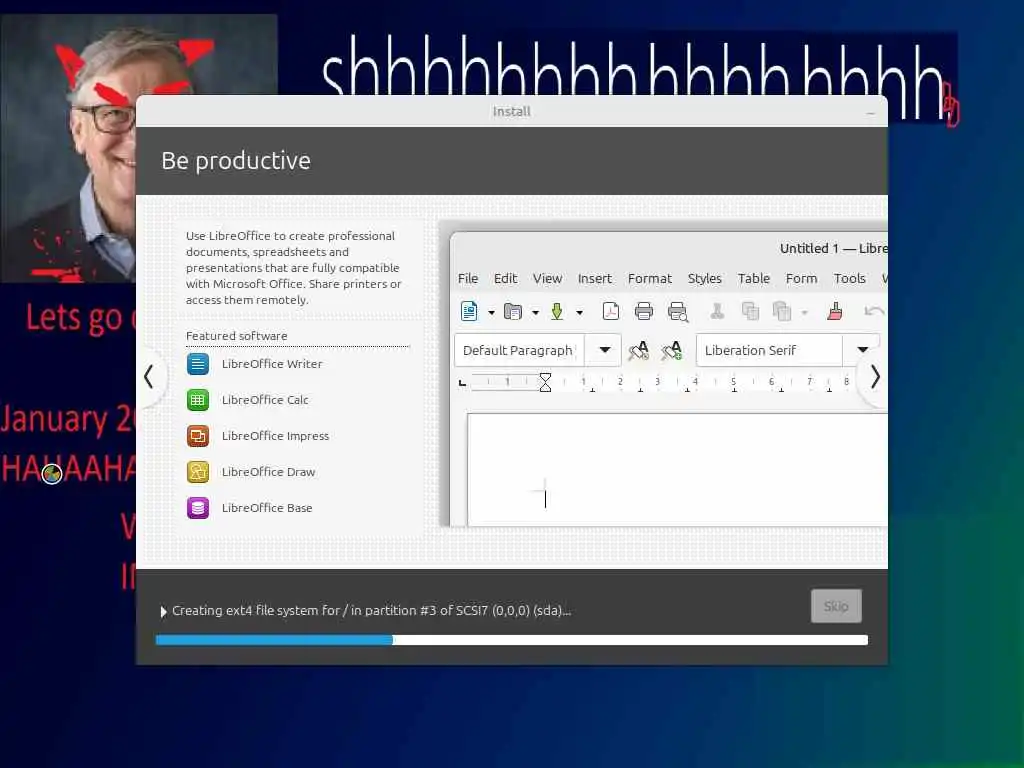The height and width of the screenshot is (768, 1024).
Task: Click the LibreOffice Base icon
Action: (198, 507)
